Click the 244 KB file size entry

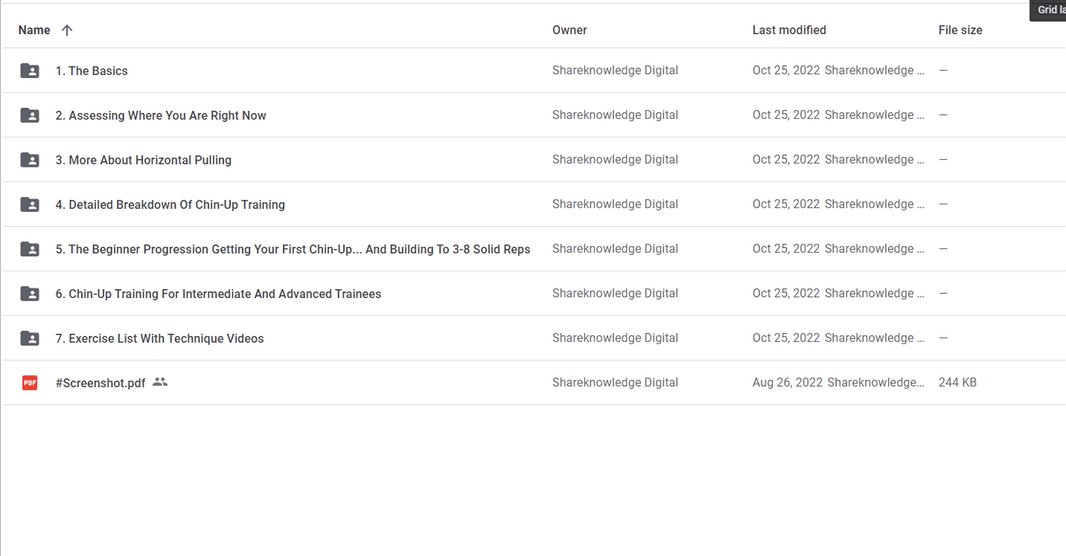pos(957,382)
